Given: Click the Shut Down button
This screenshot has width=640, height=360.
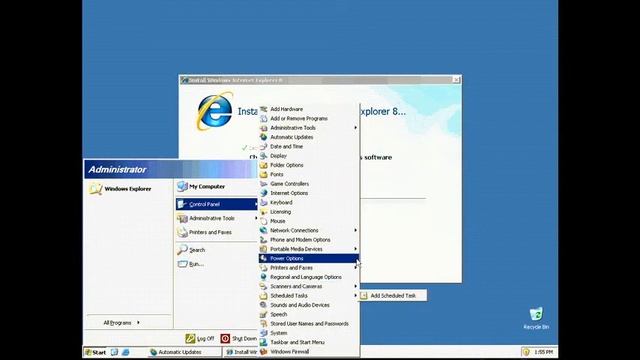Looking at the screenshot, I should click(238, 338).
